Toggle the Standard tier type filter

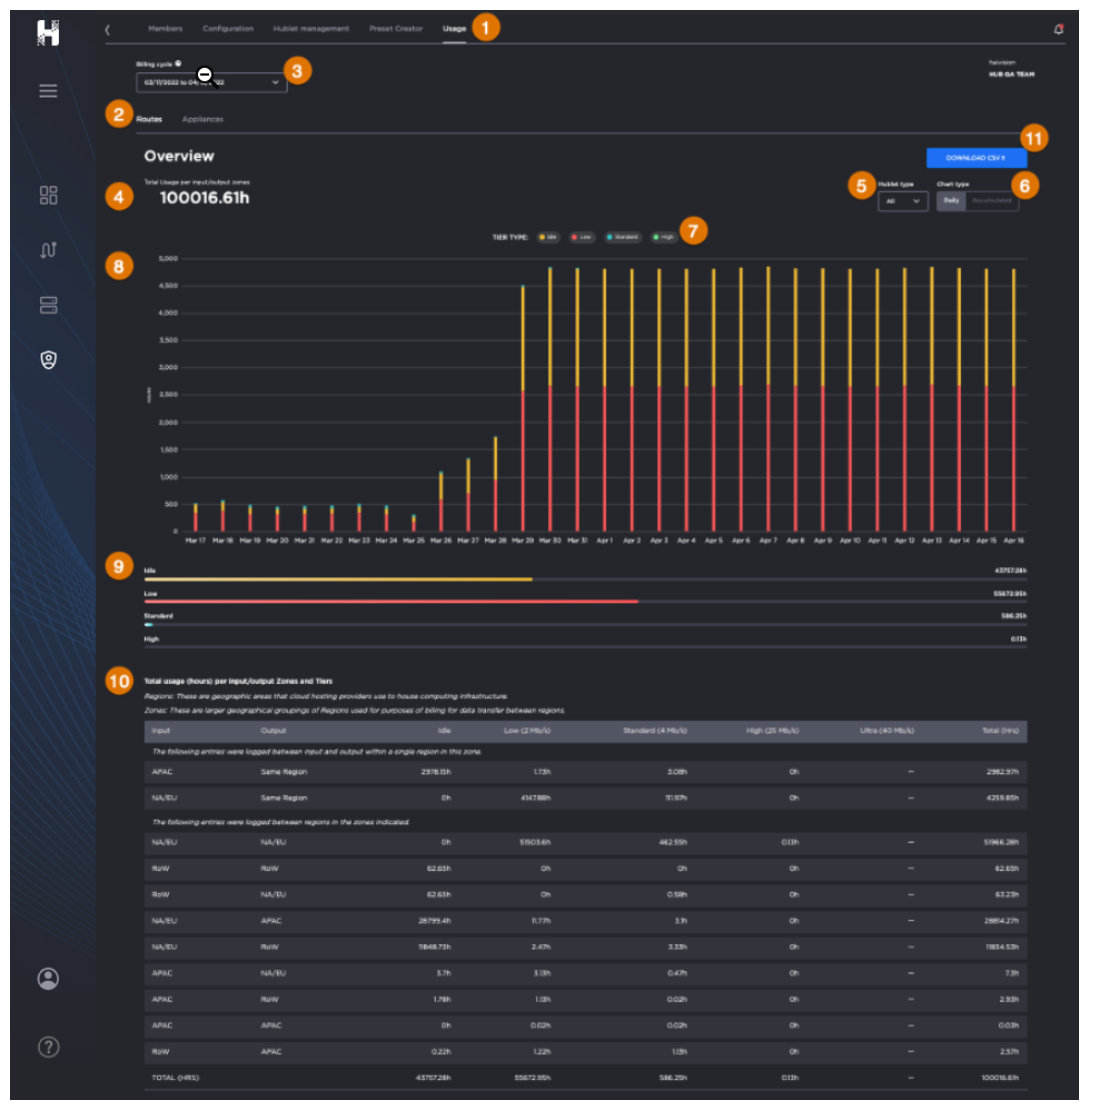click(623, 237)
